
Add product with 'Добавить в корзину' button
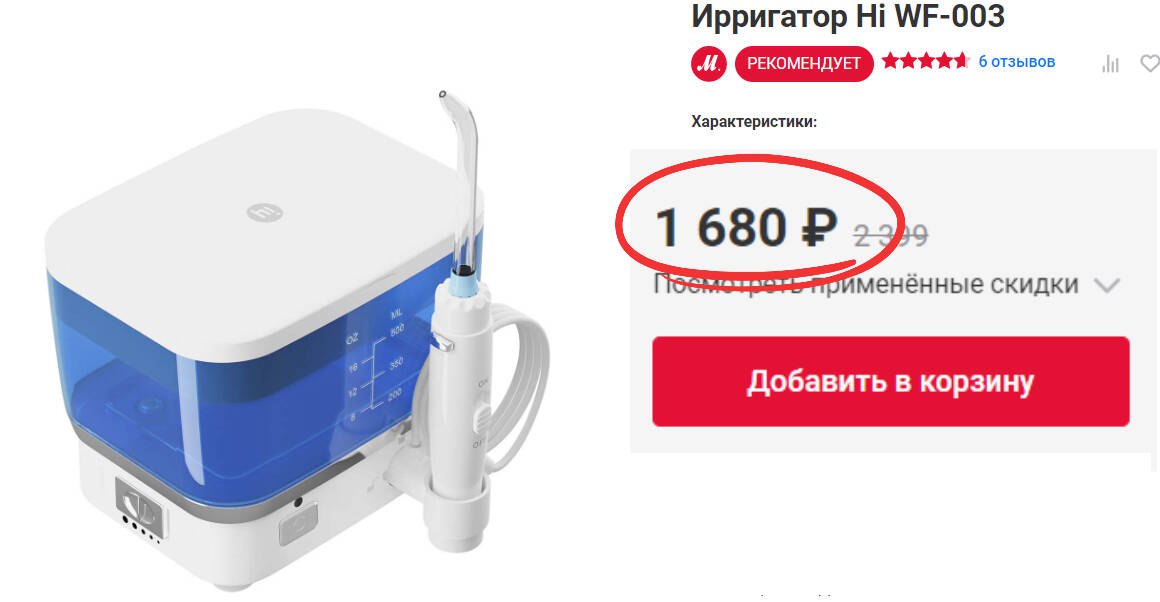coord(891,382)
